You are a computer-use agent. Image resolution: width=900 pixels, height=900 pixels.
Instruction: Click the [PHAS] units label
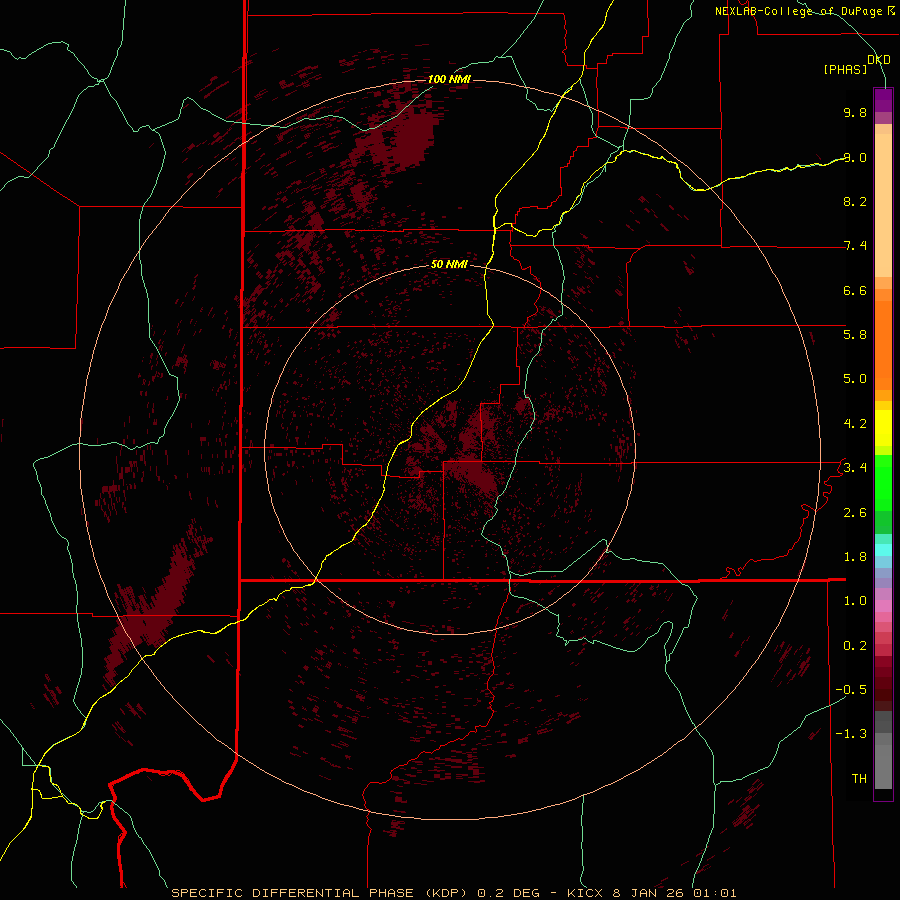point(845,70)
